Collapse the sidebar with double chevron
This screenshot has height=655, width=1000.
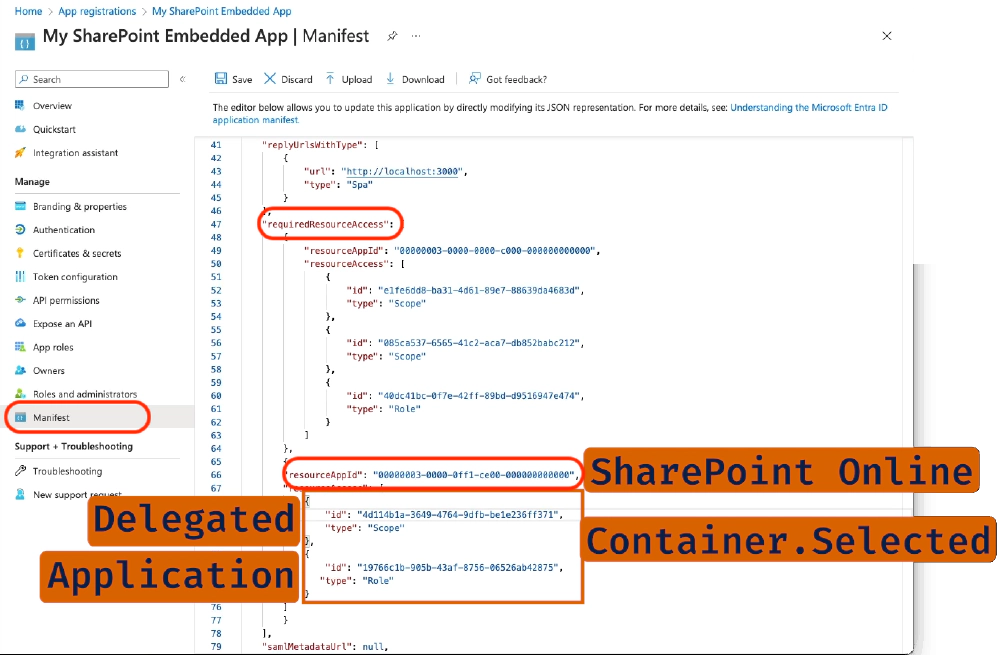182,79
